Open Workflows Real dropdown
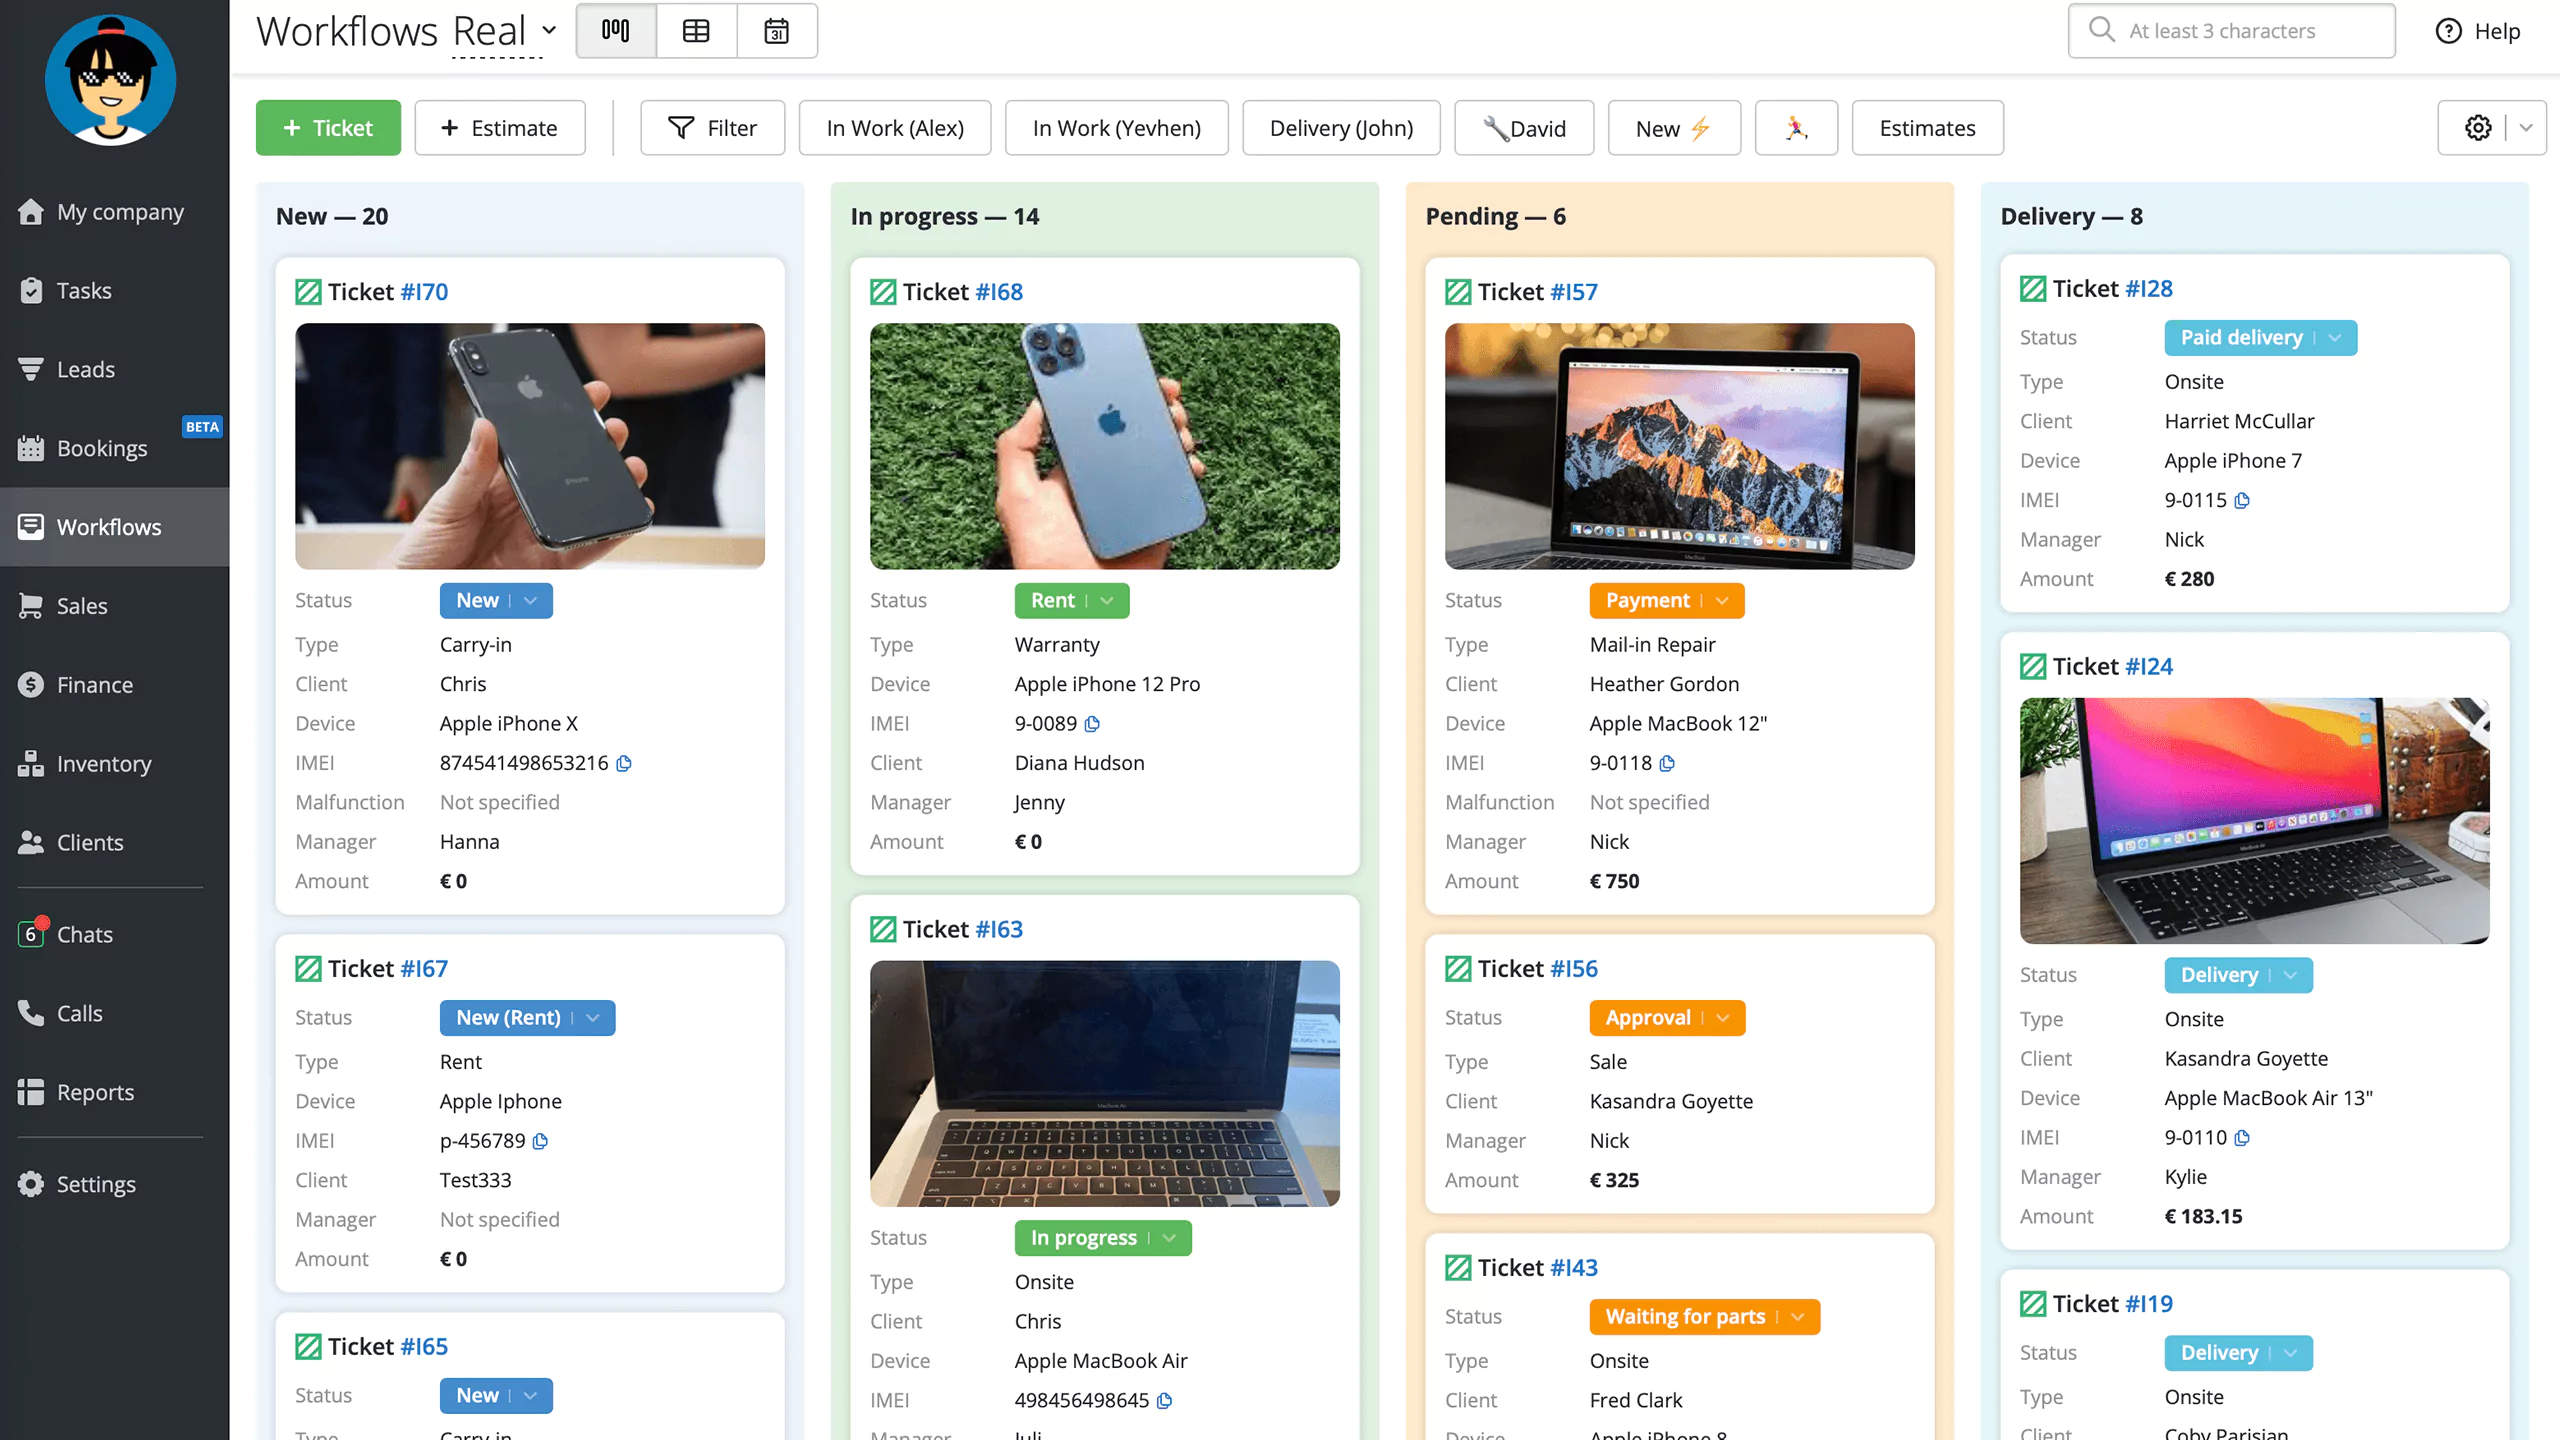The width and height of the screenshot is (2560, 1440). pos(505,32)
